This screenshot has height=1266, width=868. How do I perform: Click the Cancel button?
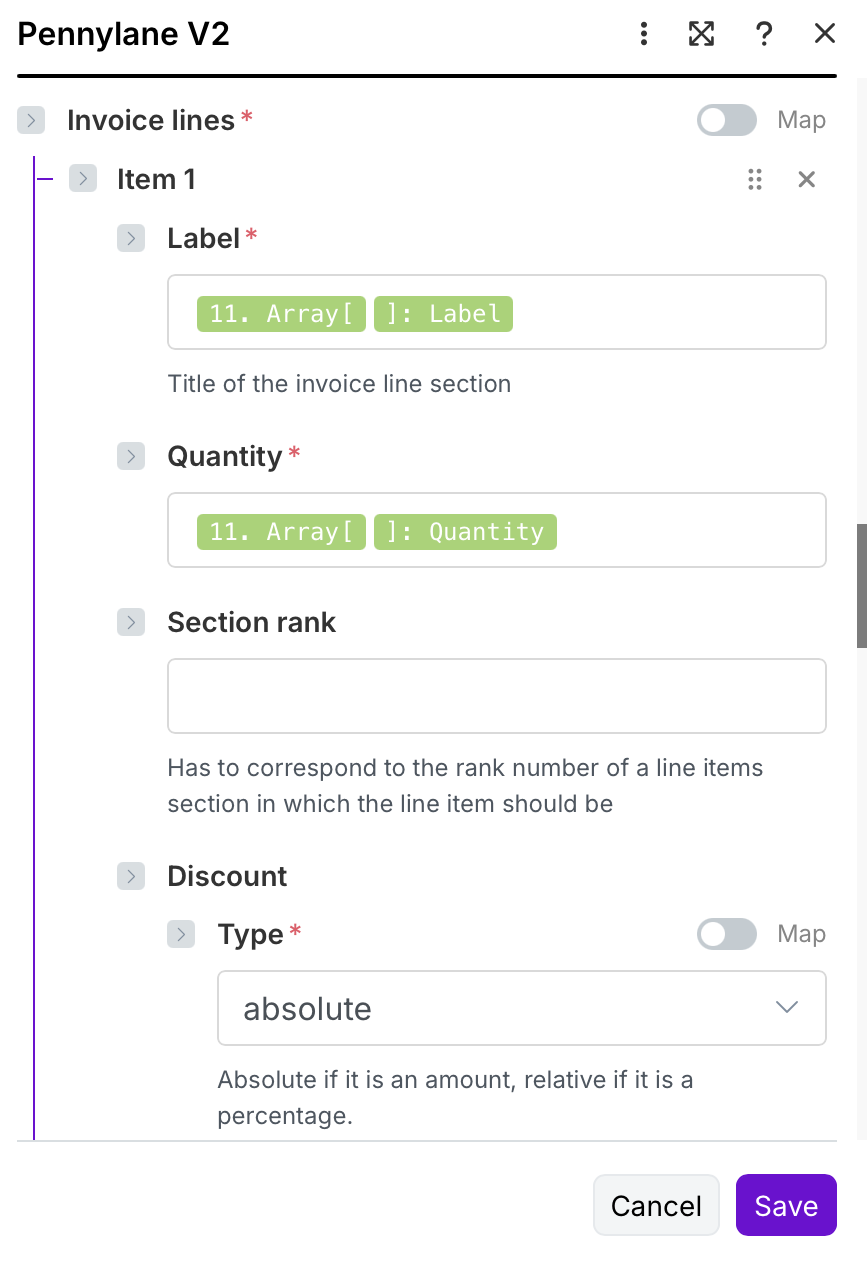656,1205
